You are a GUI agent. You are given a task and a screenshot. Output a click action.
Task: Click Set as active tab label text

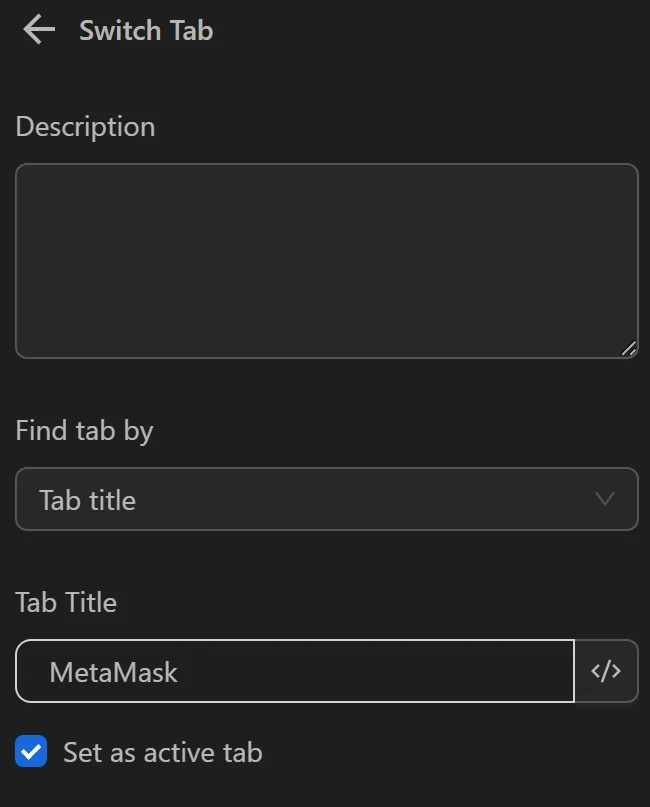coord(162,751)
